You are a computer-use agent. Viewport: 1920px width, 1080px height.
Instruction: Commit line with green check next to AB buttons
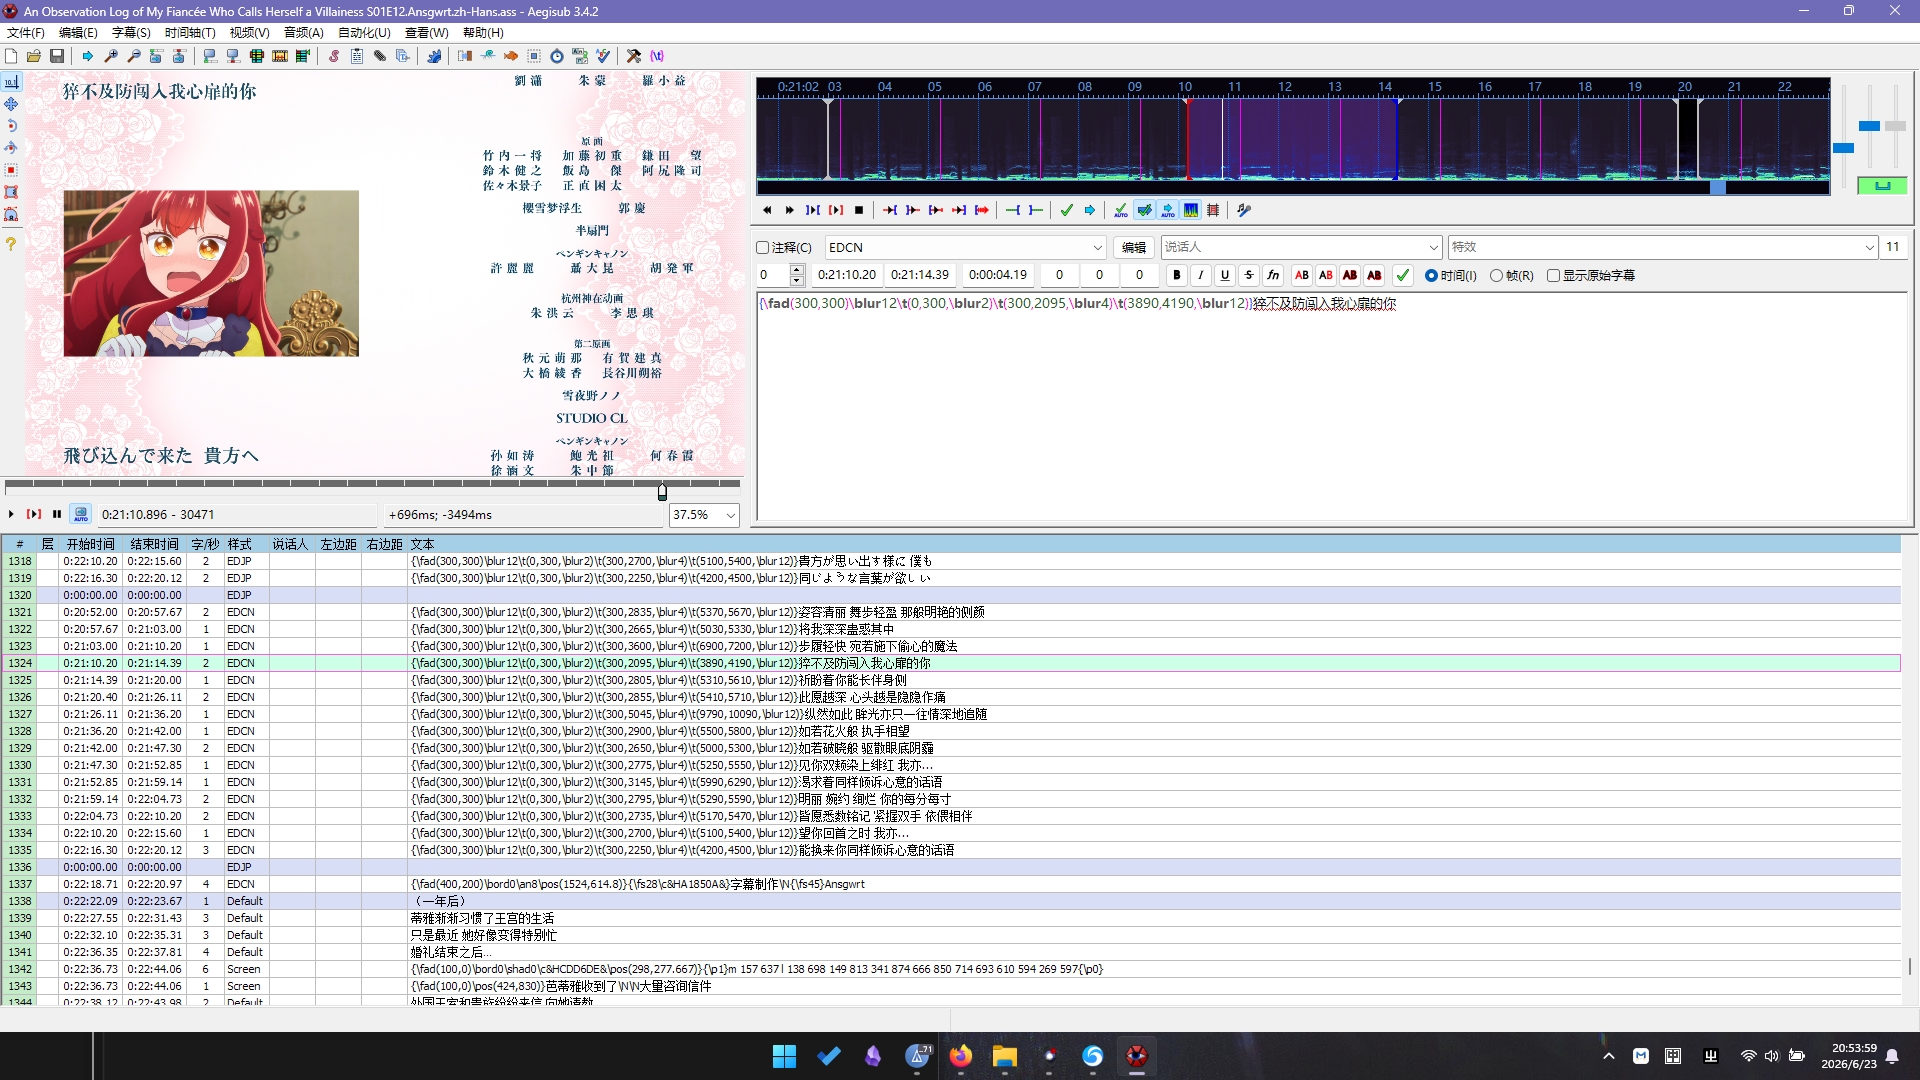click(x=1403, y=275)
